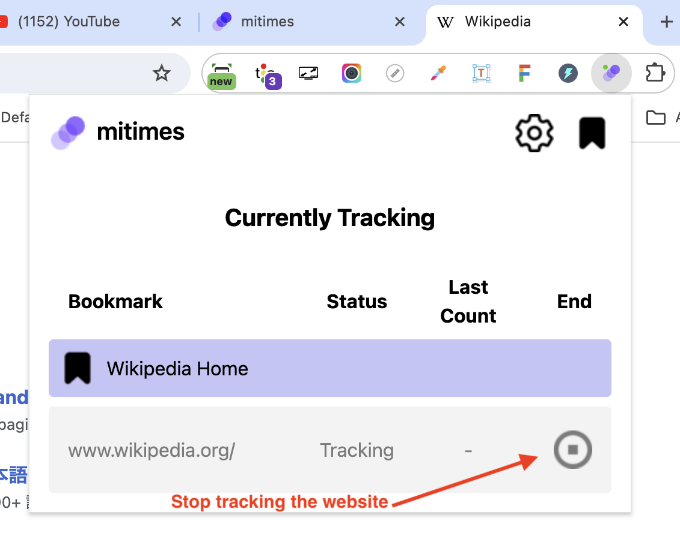This screenshot has height=539, width=680.
Task: Click the mitimes logo in popup header
Action: pyautogui.click(x=118, y=131)
